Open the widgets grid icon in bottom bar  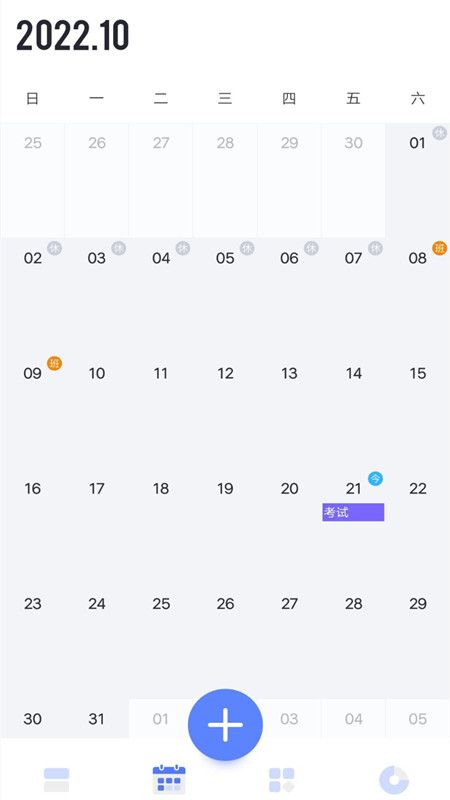click(x=282, y=780)
